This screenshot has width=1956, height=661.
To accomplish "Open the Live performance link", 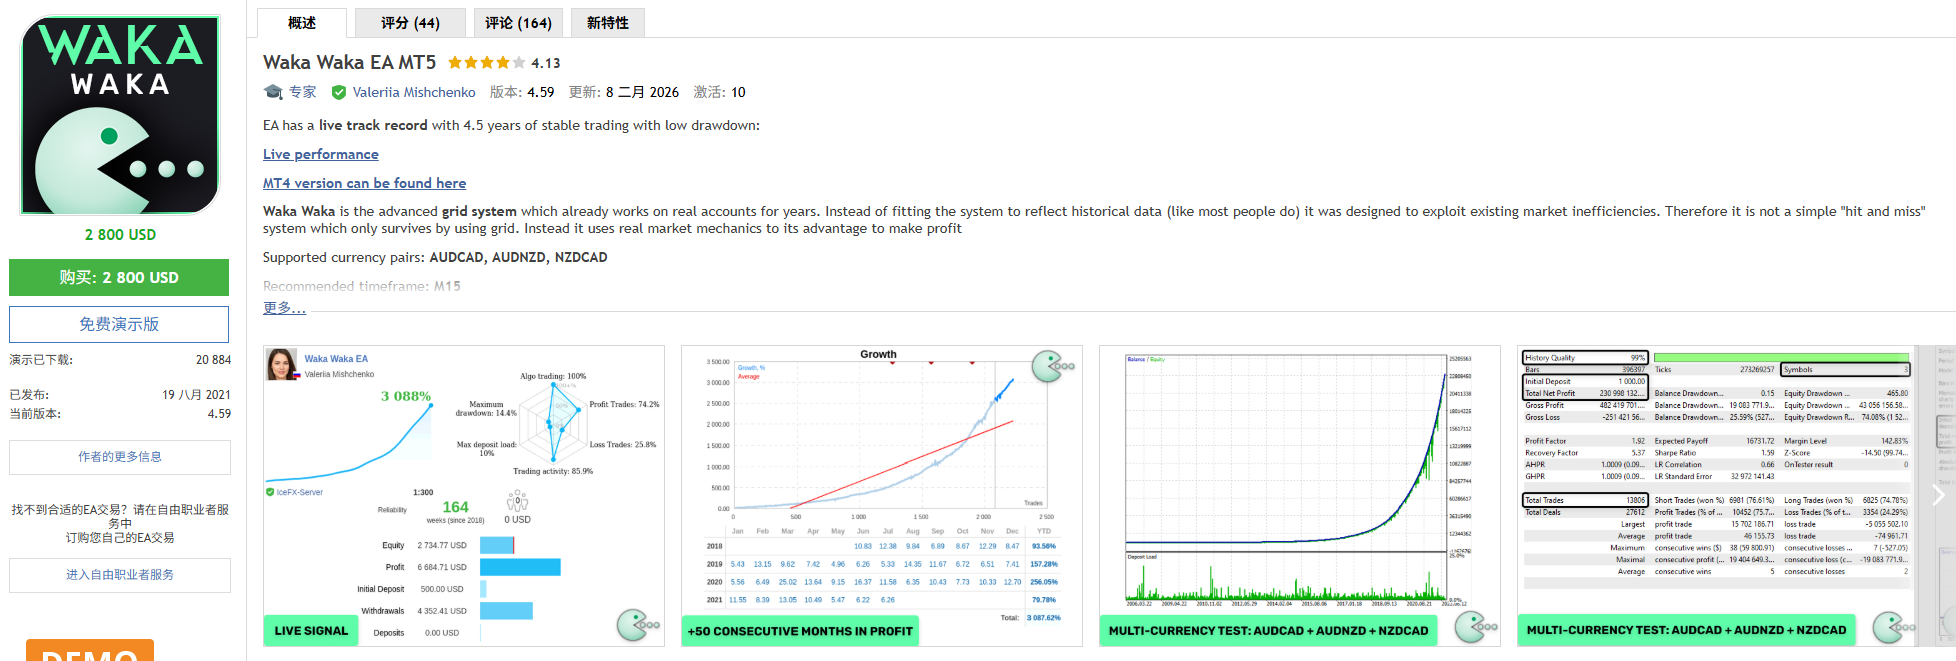I will click(x=320, y=154).
